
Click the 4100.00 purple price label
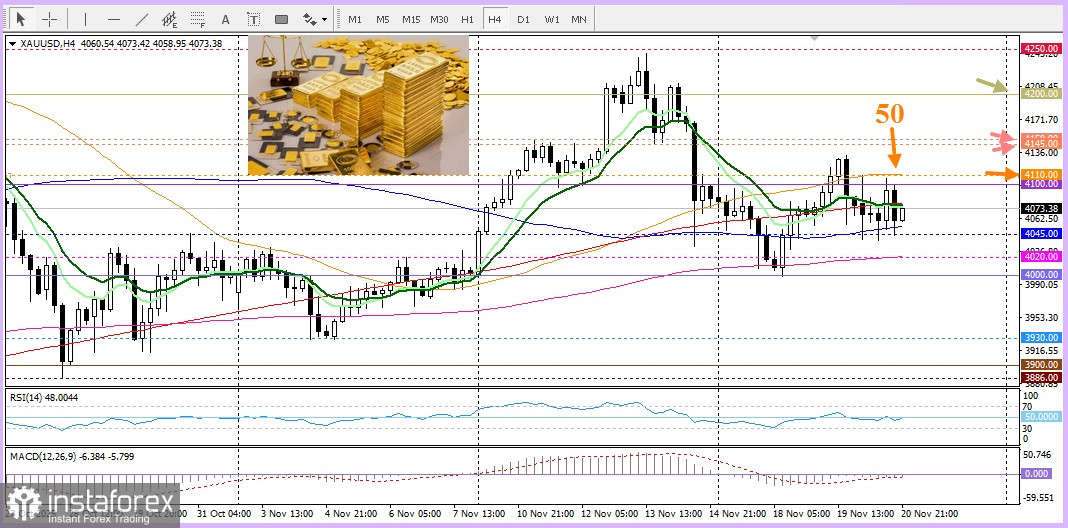(1041, 184)
